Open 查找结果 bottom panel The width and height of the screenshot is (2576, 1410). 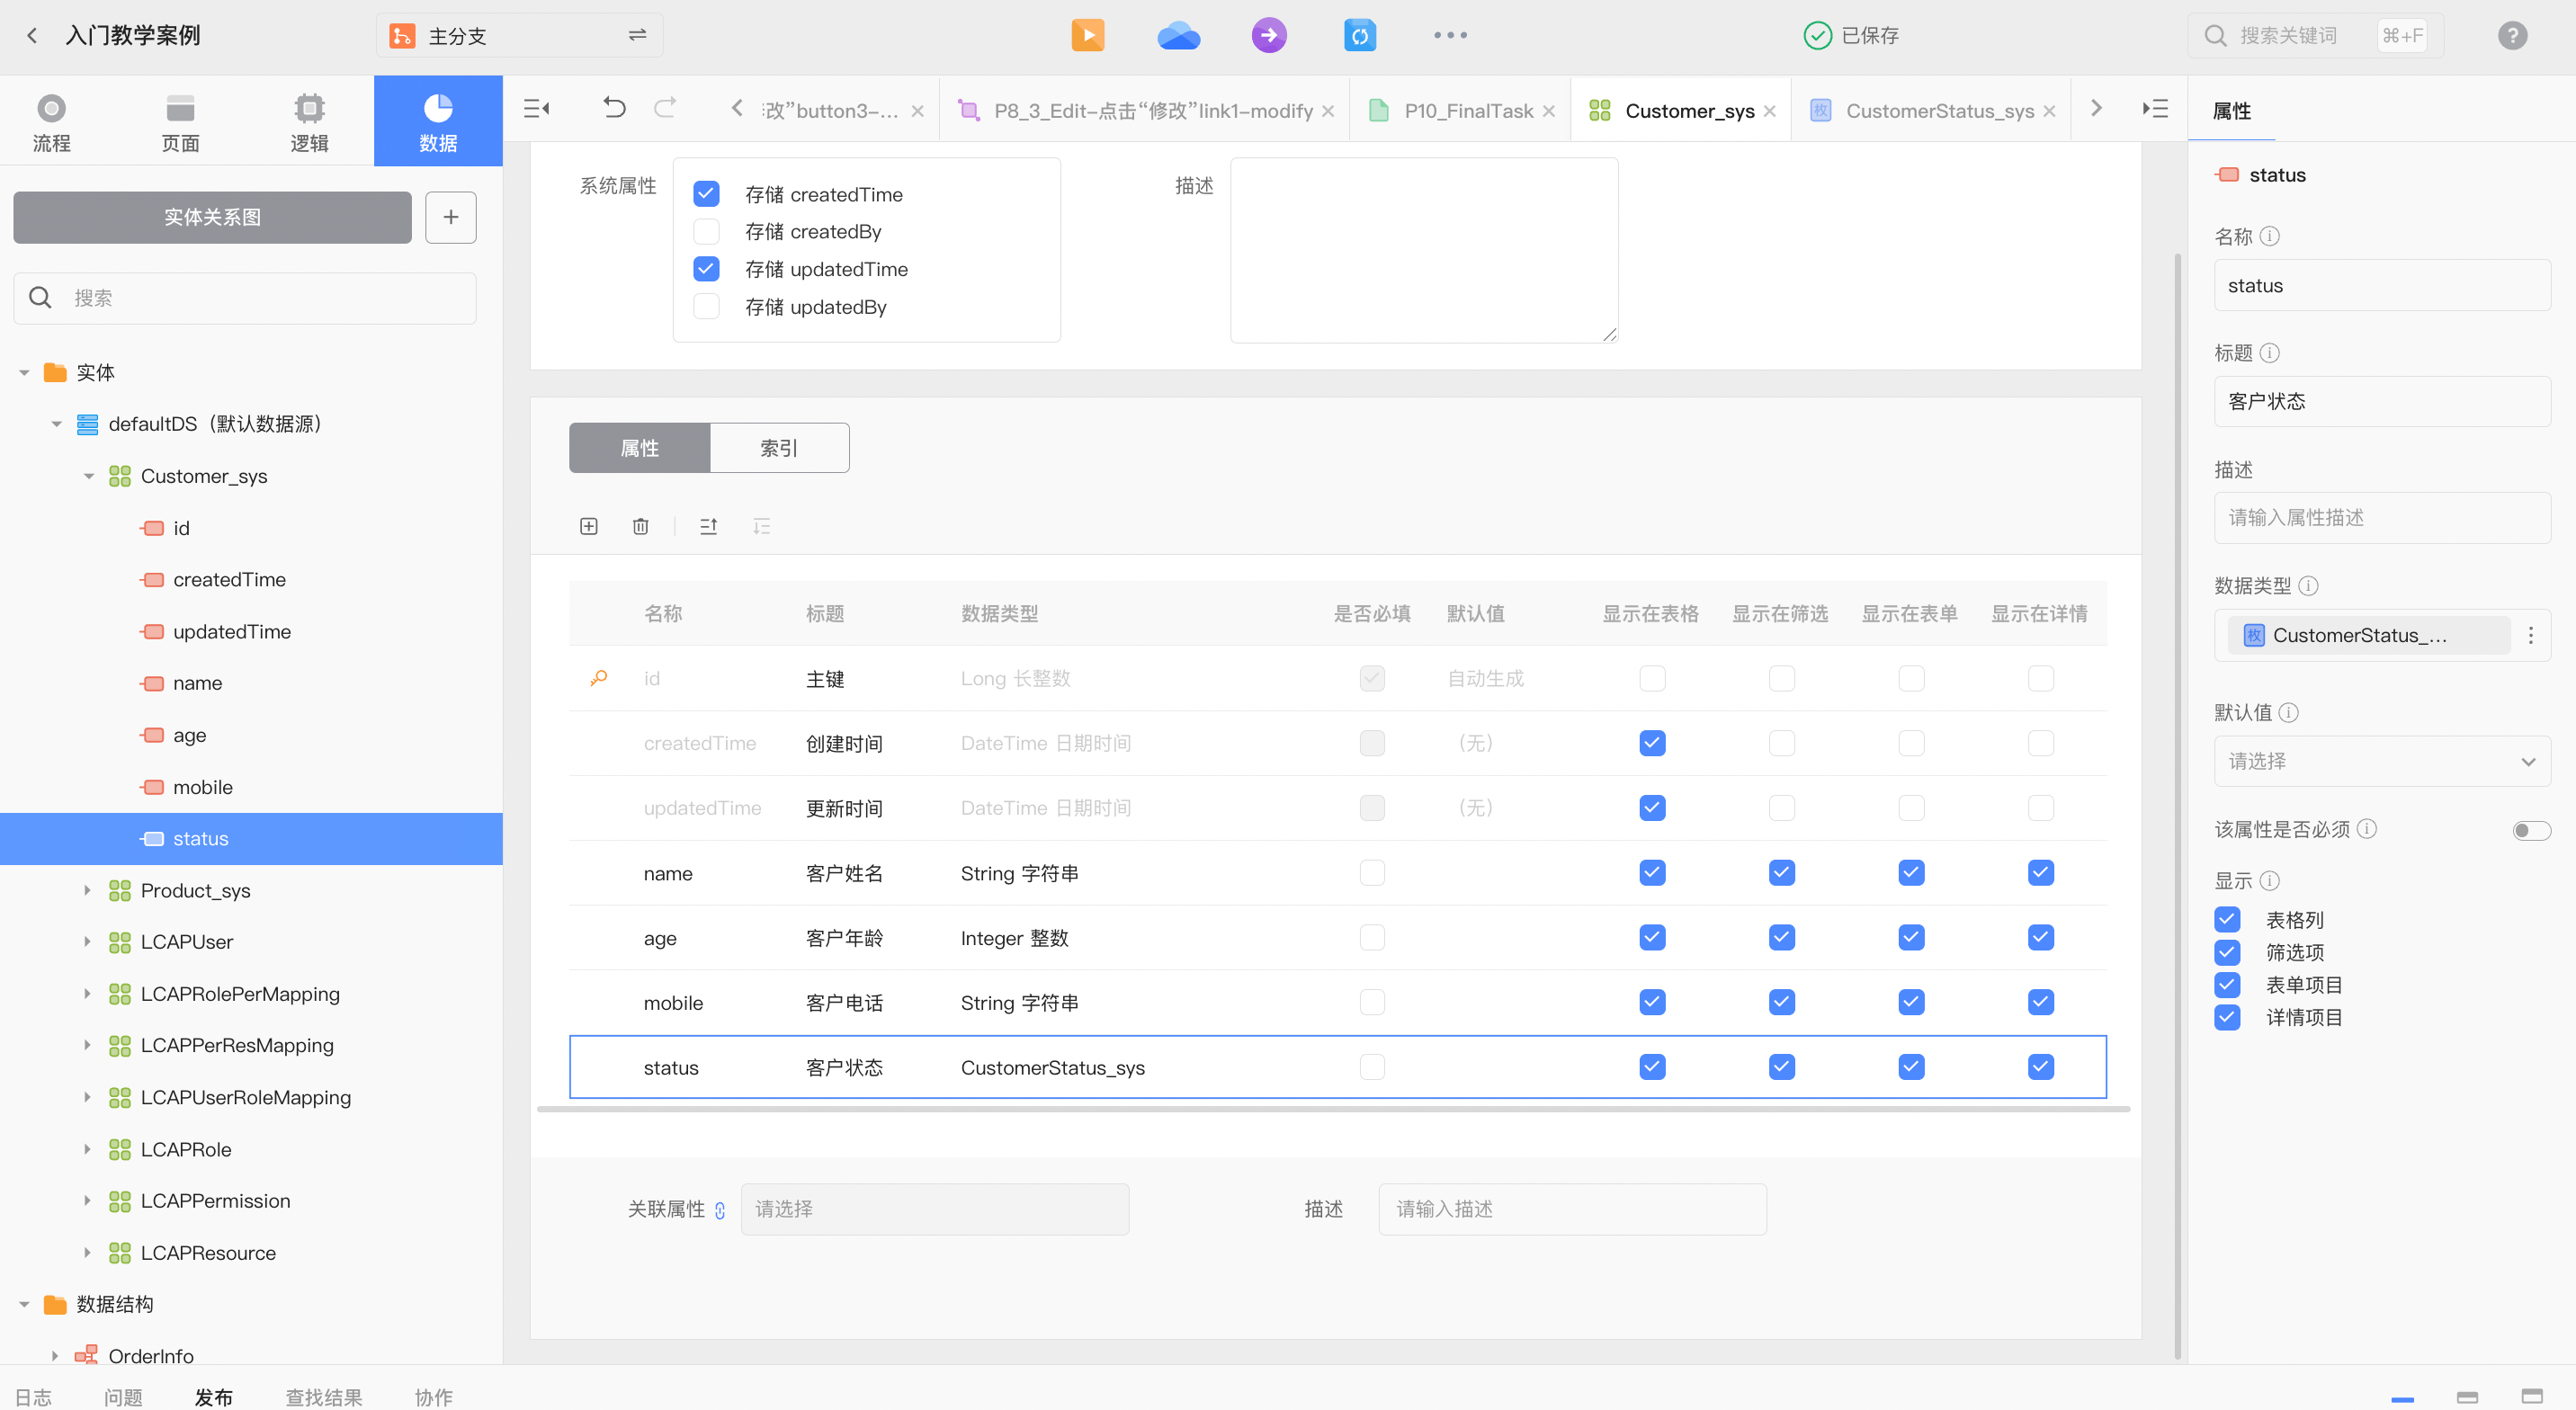[x=323, y=1397]
